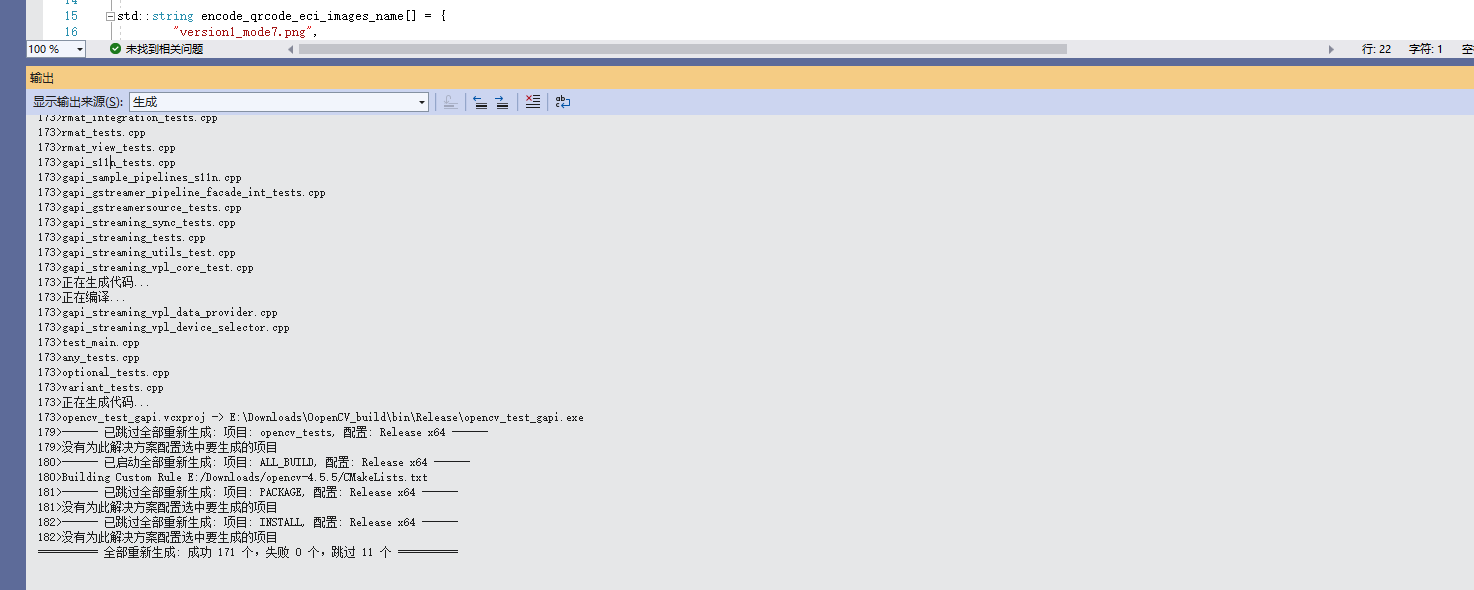Click the ALL_BUILD rebuild started line
Image resolution: width=1474 pixels, height=590 pixels.
[x=254, y=462]
